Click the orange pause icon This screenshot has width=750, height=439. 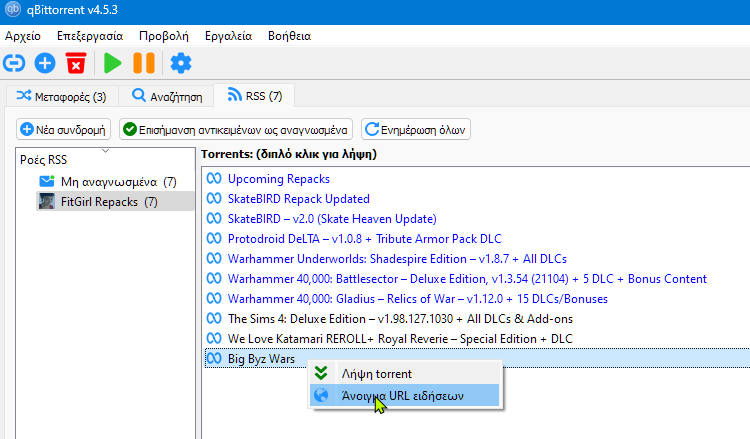(x=143, y=63)
